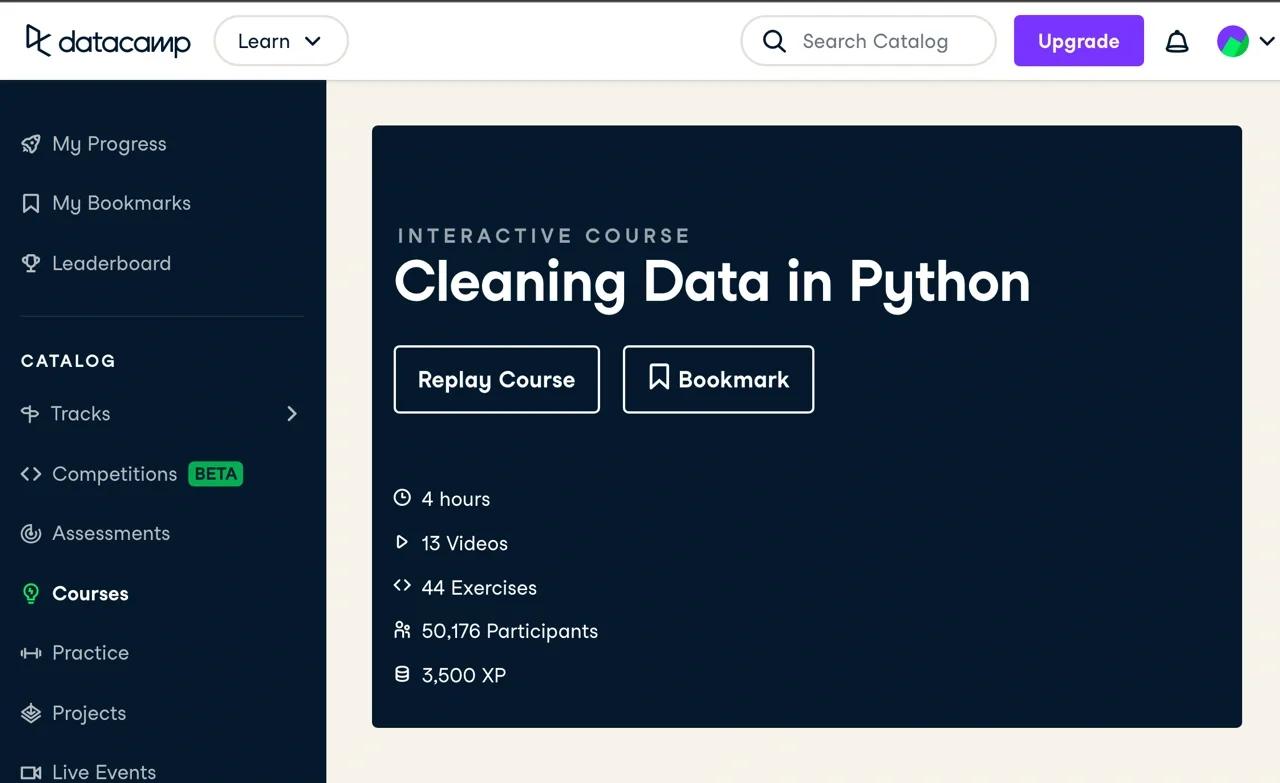Go to My Bookmarks
Viewport: 1280px width, 783px height.
click(x=121, y=203)
